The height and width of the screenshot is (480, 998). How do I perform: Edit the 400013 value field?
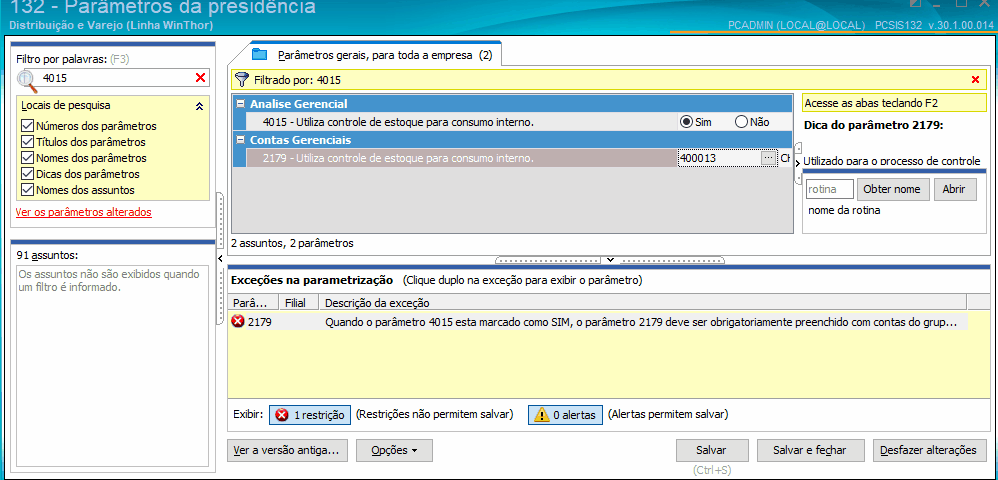pyautogui.click(x=720, y=158)
